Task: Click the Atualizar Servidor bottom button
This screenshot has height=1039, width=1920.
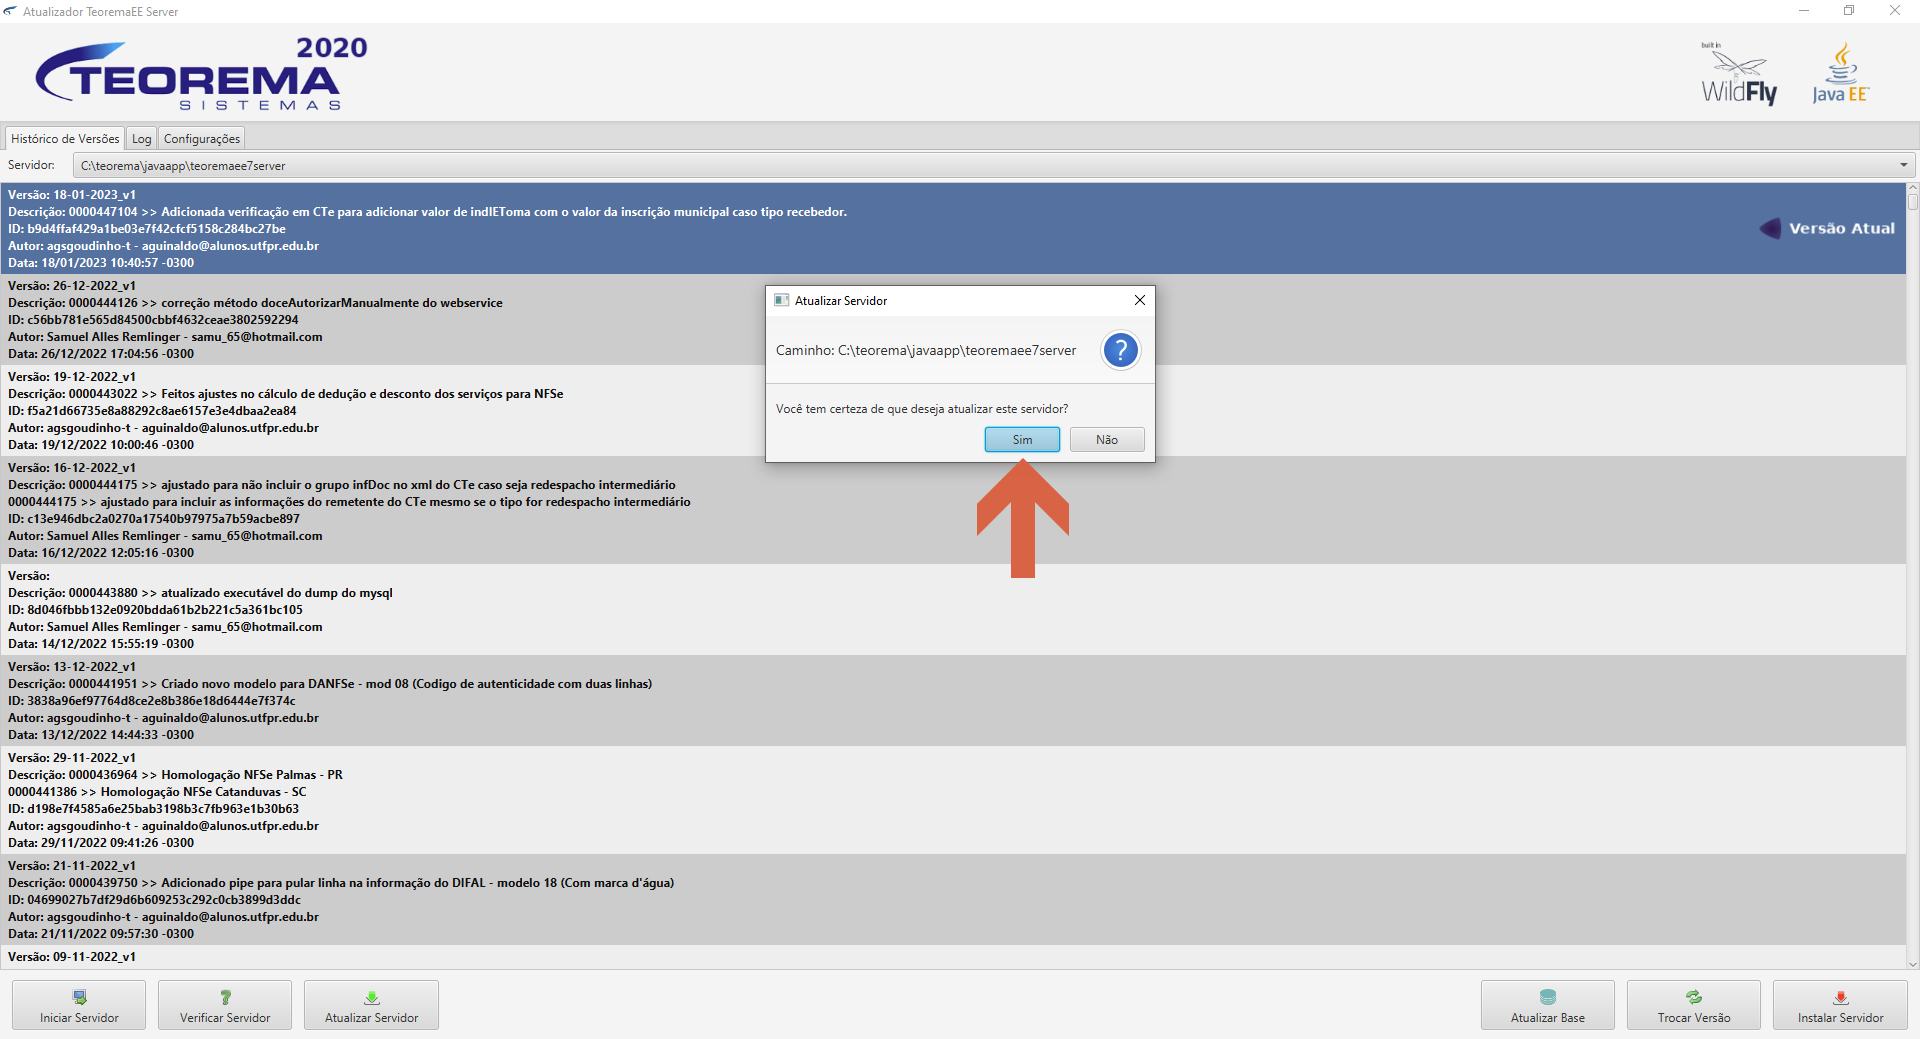Action: coord(371,1005)
